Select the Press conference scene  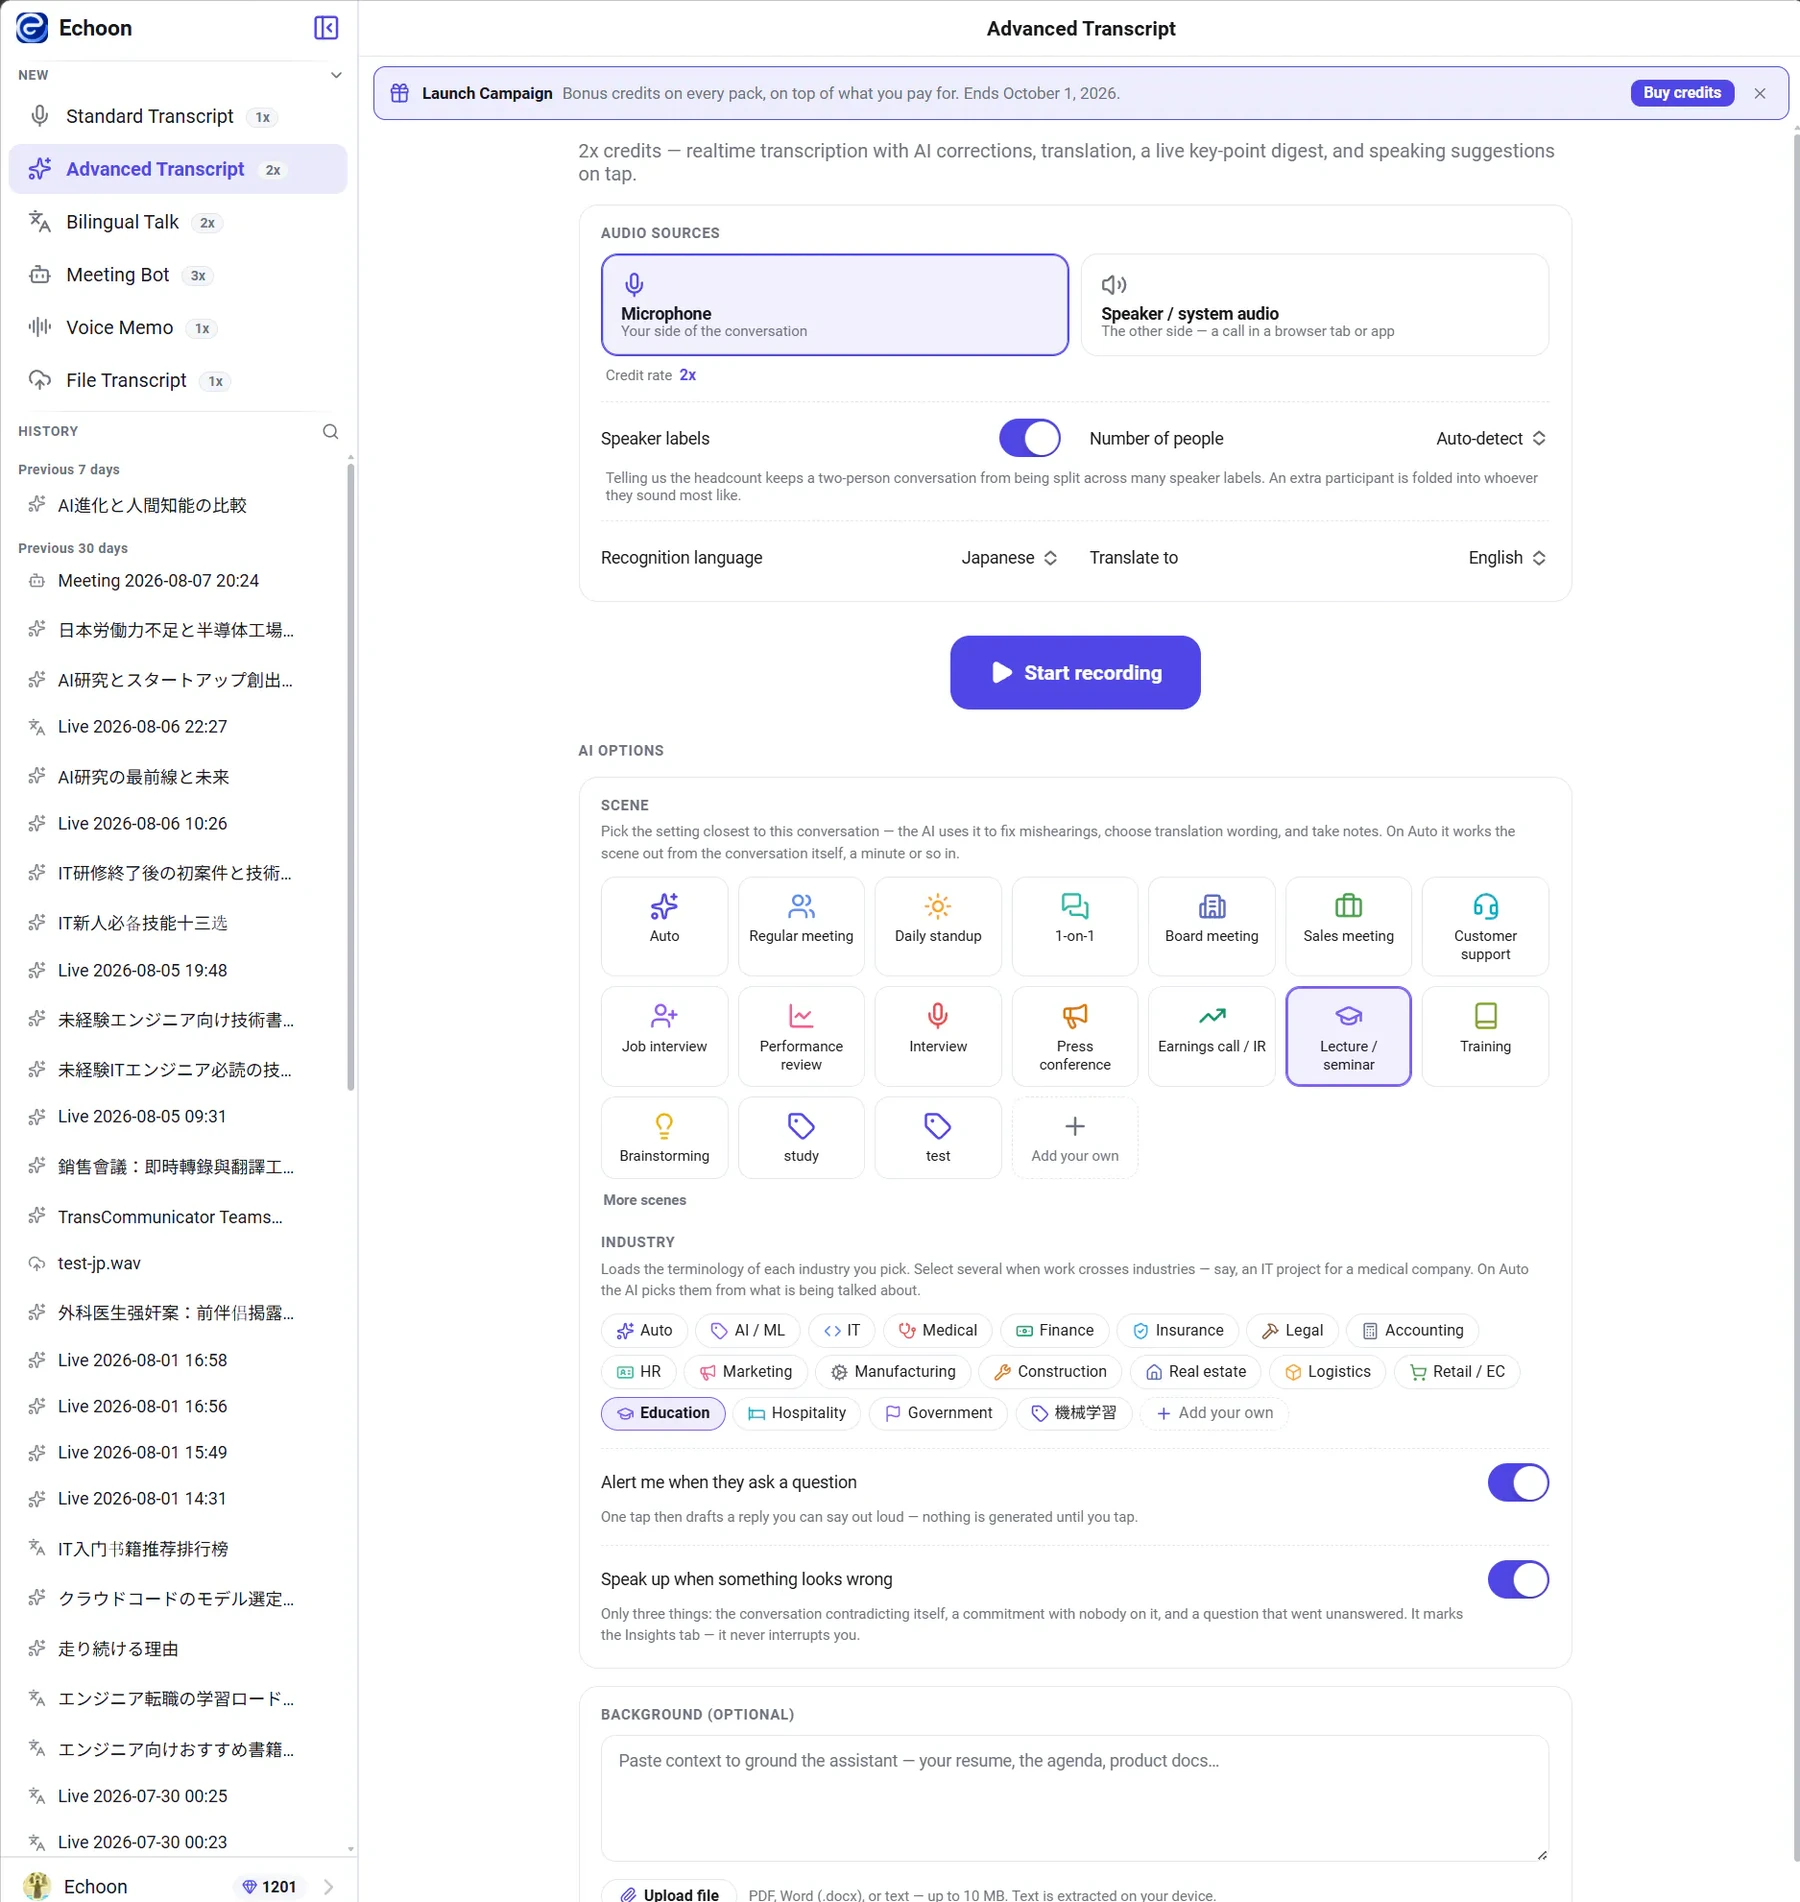coord(1075,1036)
